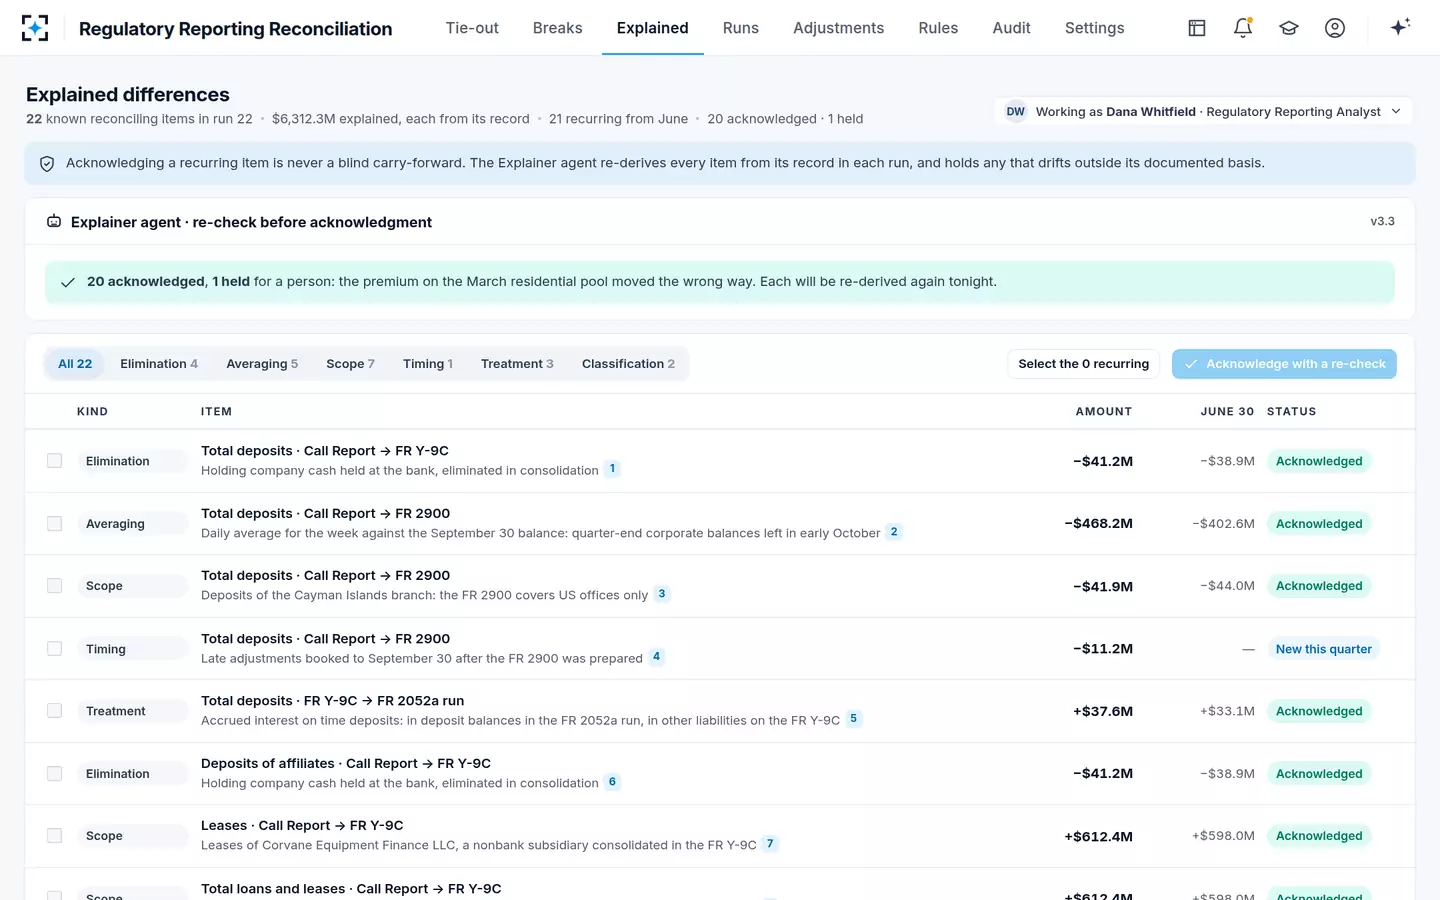Click the app logo icon

click(35, 28)
